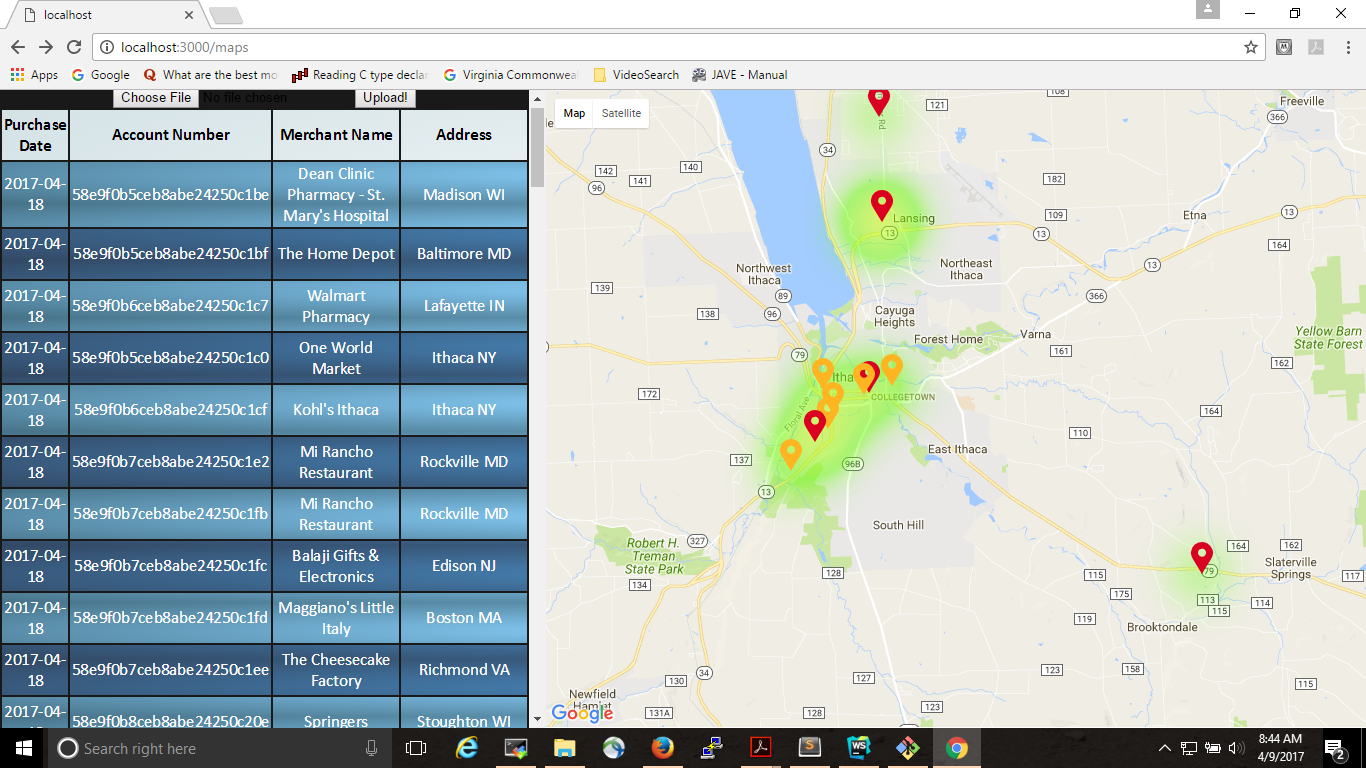1366x768 pixels.
Task: Click the 'Edison NJ' address cell
Action: click(464, 566)
